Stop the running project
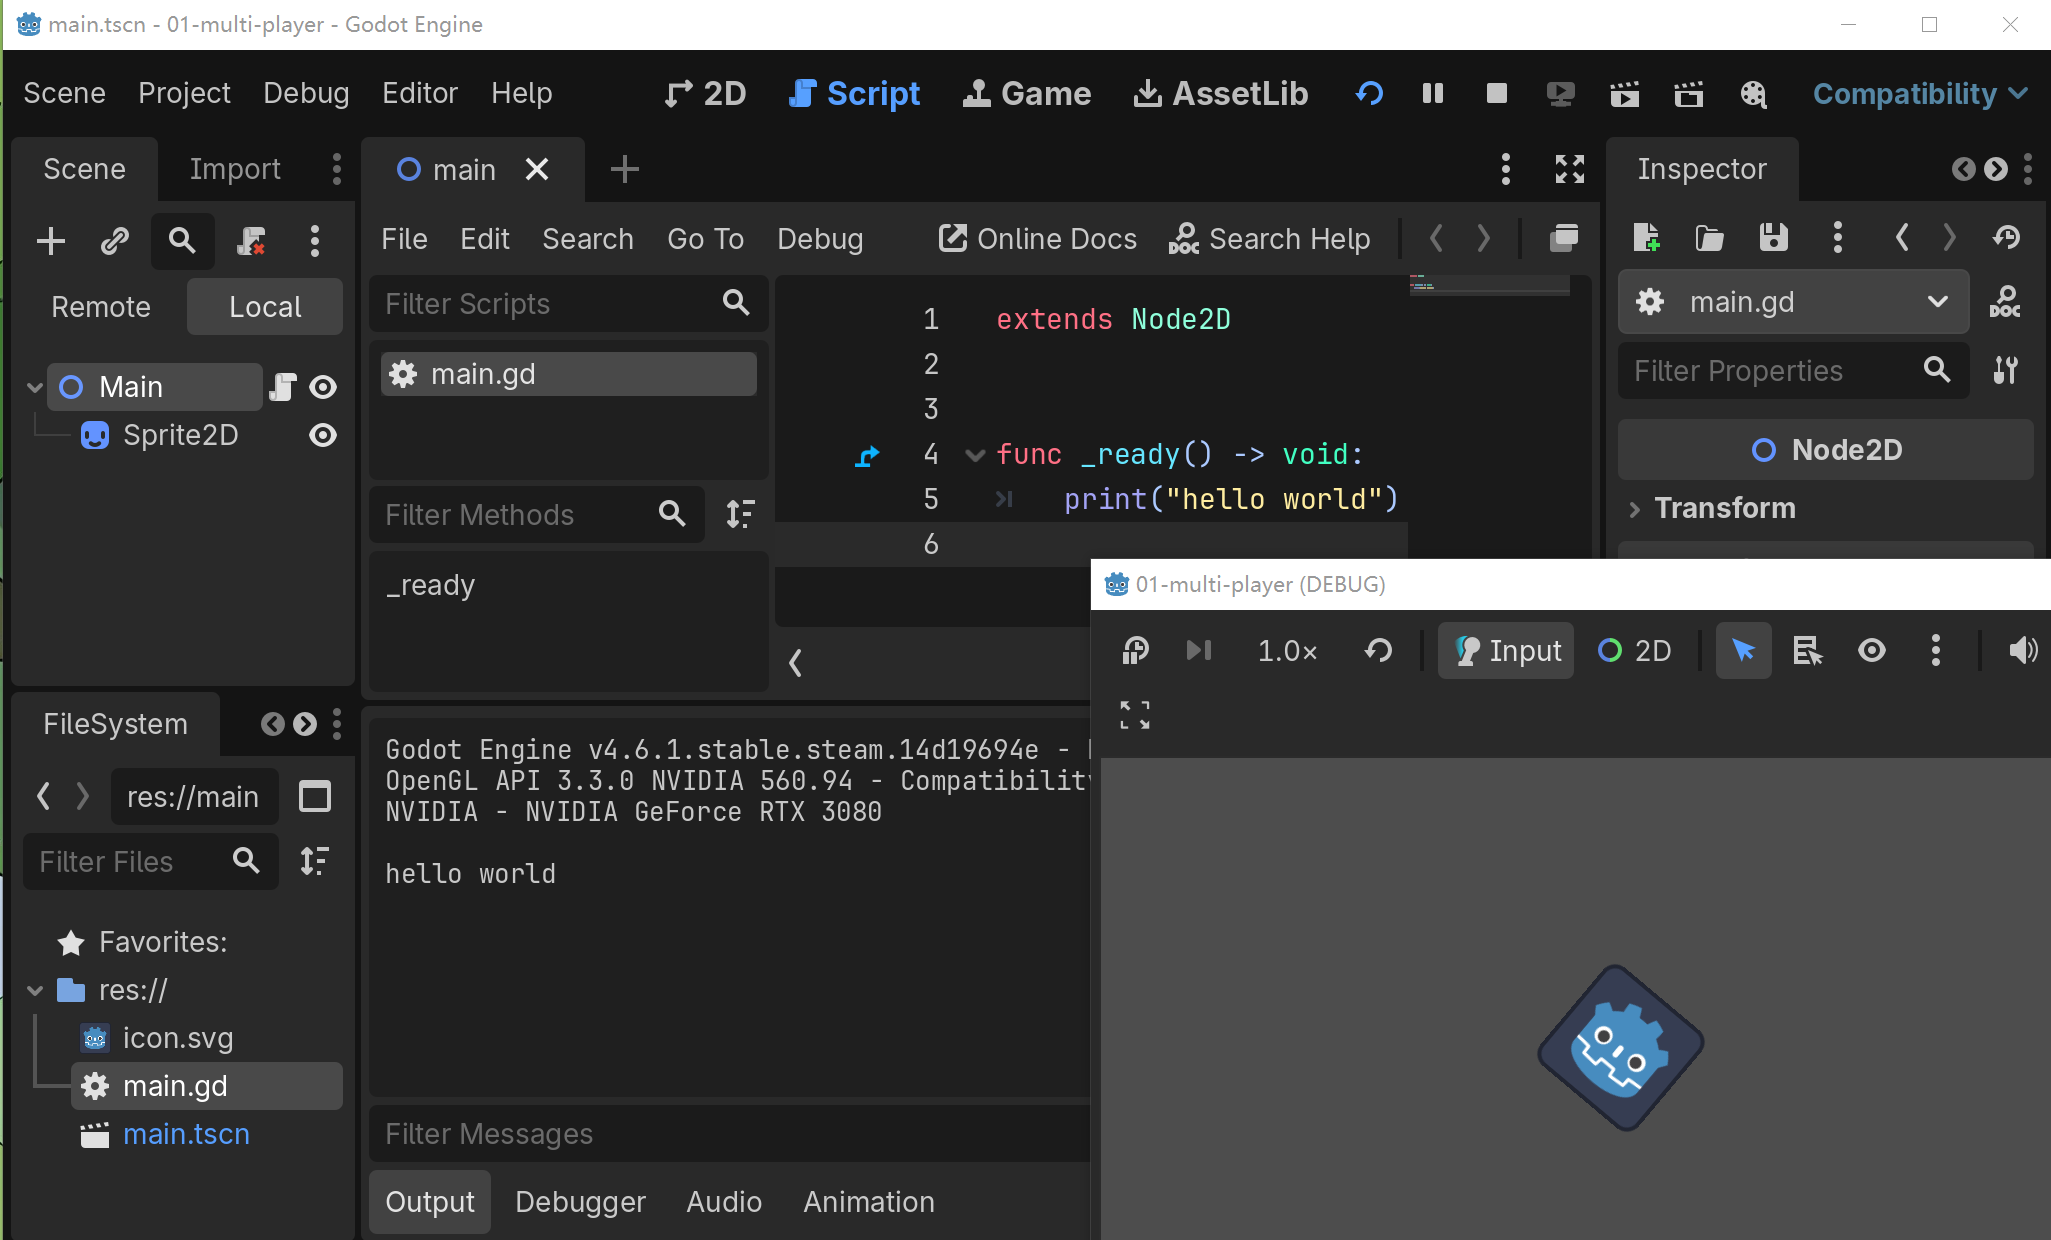Image resolution: width=2051 pixels, height=1240 pixels. tap(1496, 94)
